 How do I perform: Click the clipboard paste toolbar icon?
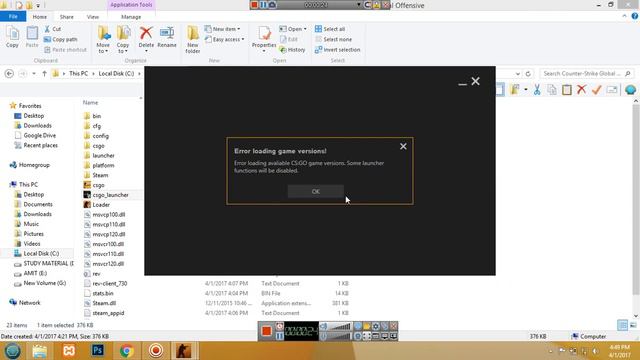click(x=567, y=89)
